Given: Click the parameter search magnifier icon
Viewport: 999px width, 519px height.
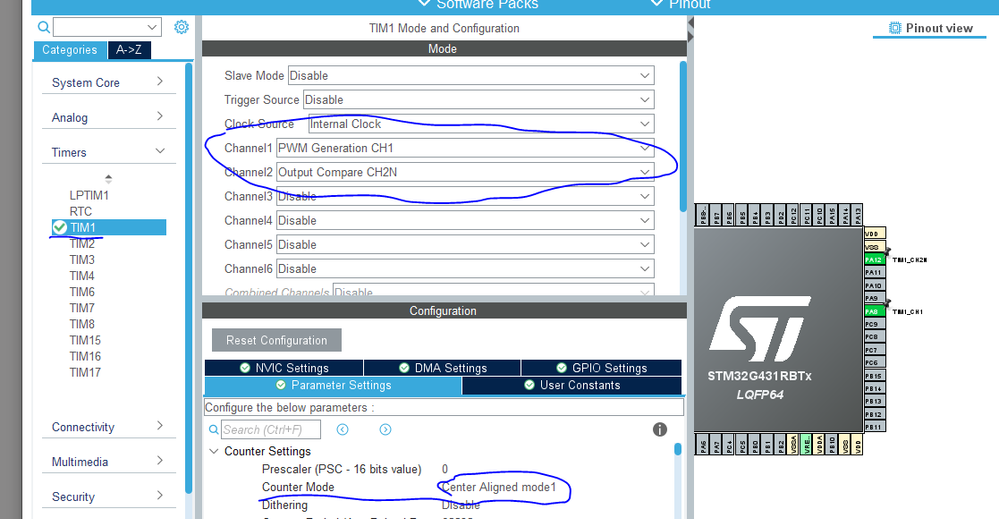Looking at the screenshot, I should point(213,430).
